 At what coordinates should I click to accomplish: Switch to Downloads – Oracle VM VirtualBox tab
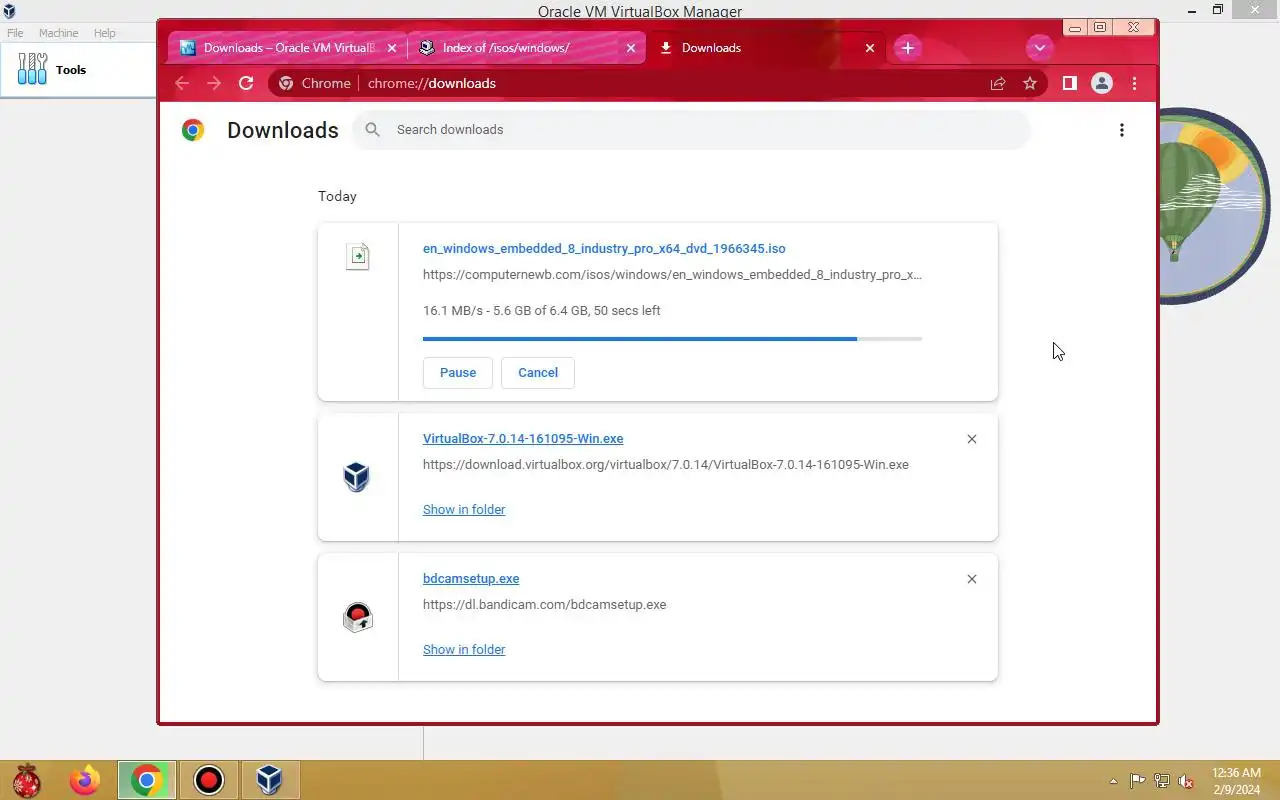pos(287,48)
